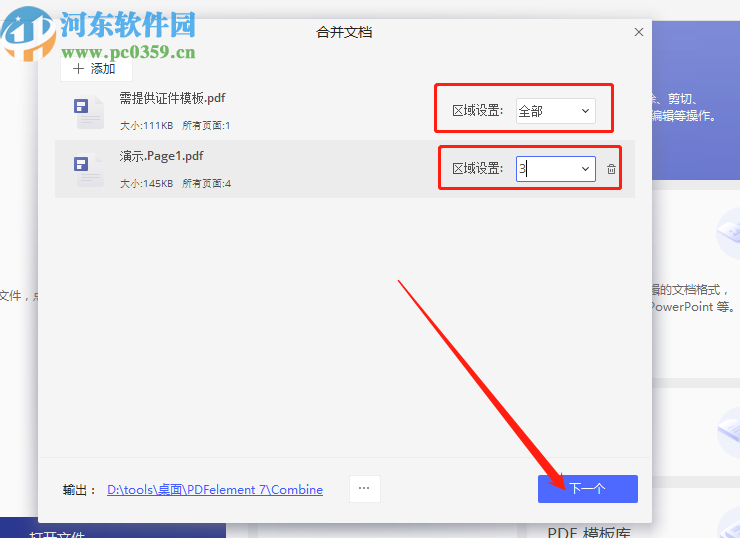
Task: Open the 区域设置 dropdown showing 全部
Action: 555,111
